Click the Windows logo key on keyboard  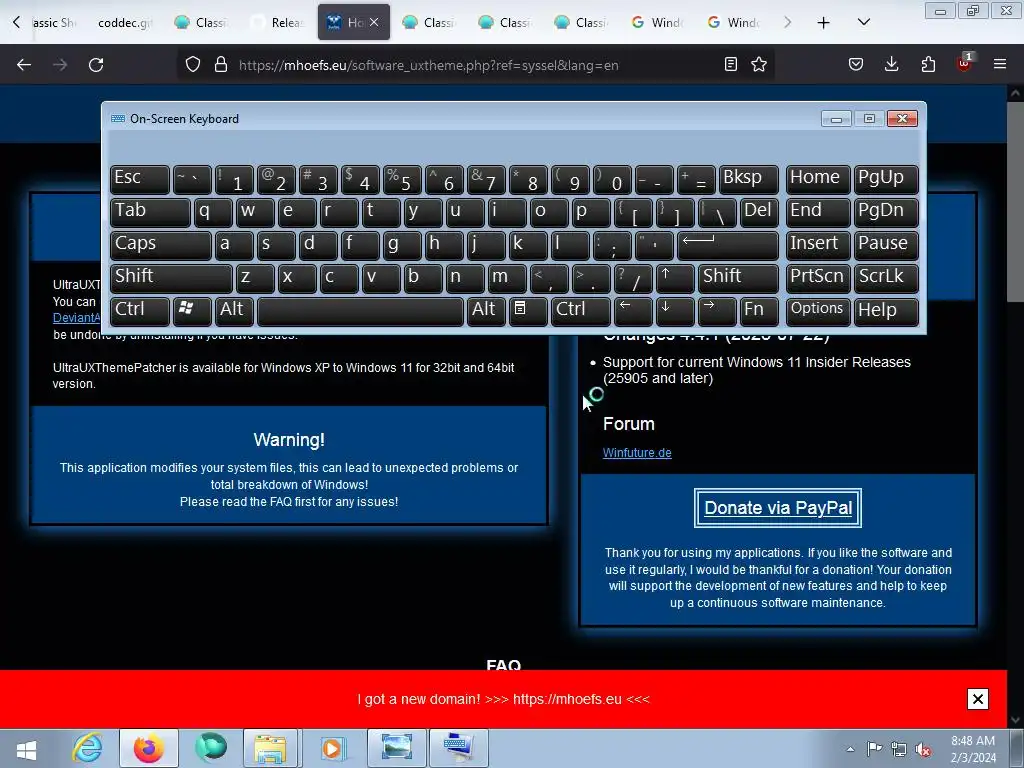192,310
